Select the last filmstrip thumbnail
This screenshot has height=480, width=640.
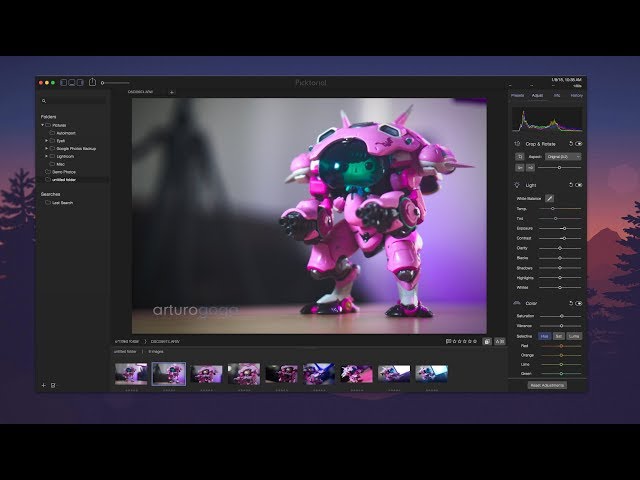431,374
